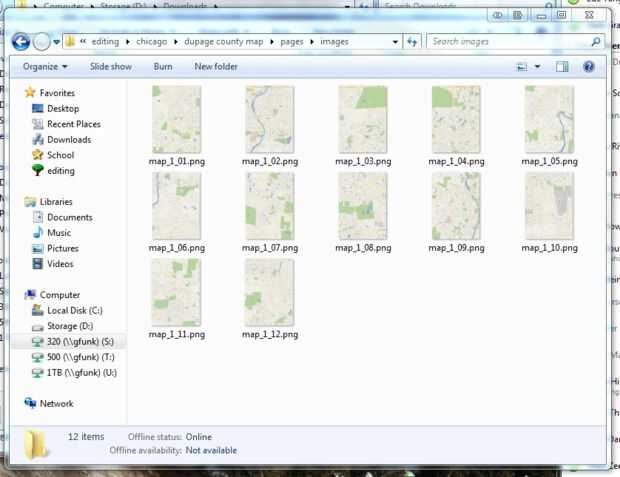The height and width of the screenshot is (477, 620).
Task: Start Slide show from toolbar
Action: tap(111, 66)
